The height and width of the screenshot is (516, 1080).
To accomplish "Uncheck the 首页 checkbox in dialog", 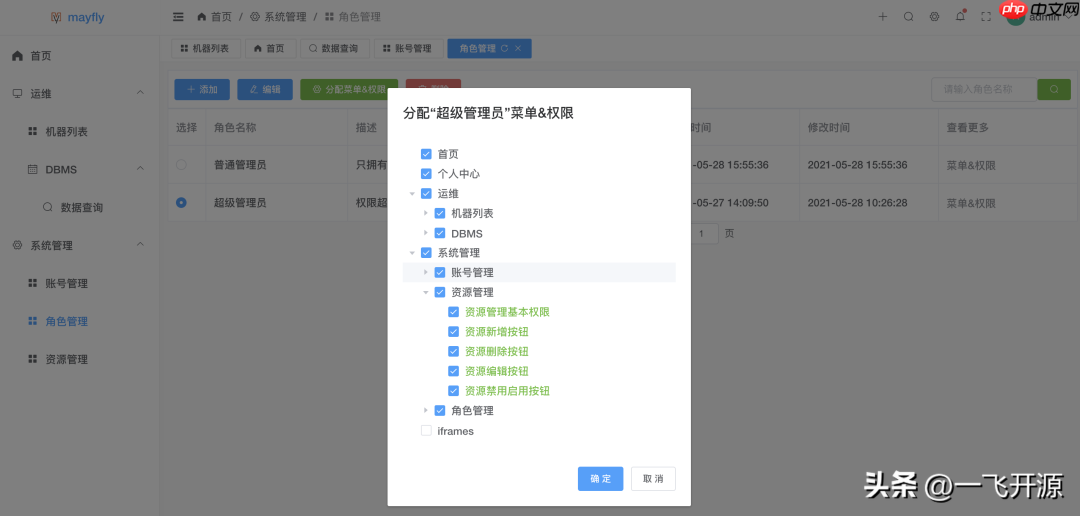I will click(426, 154).
